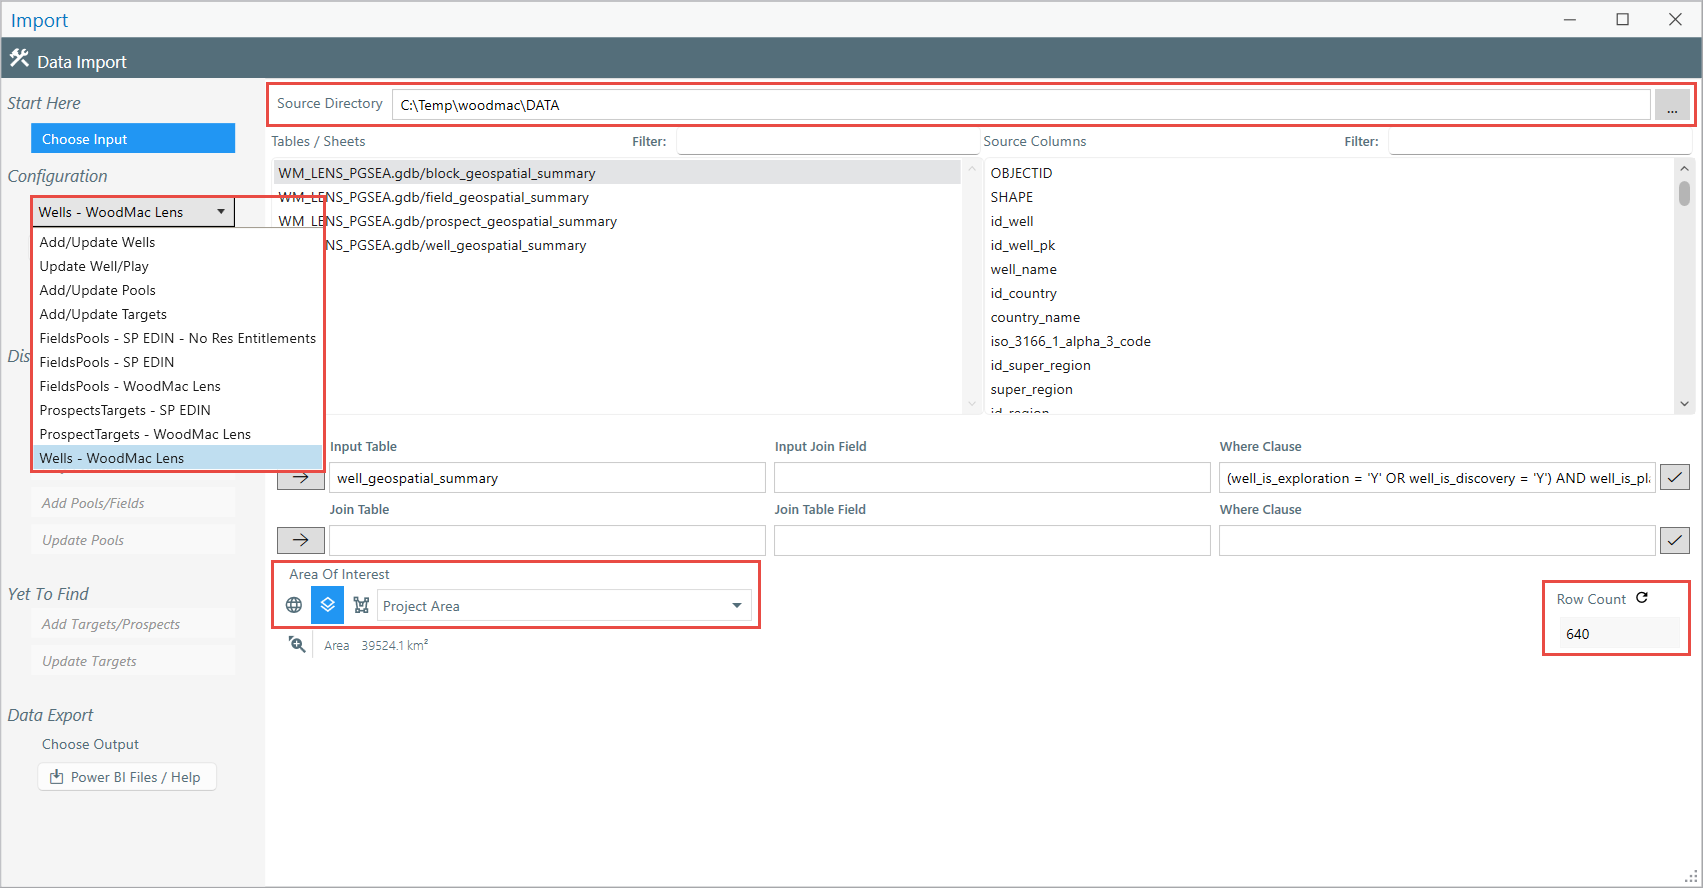
Task: Click the input Where Clause field
Action: coord(1437,478)
